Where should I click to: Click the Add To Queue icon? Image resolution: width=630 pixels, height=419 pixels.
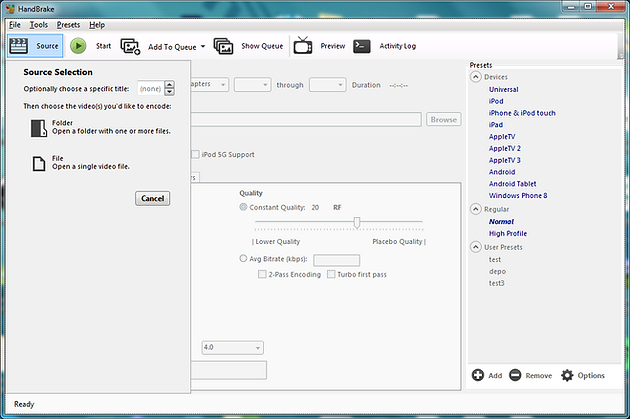click(x=130, y=47)
